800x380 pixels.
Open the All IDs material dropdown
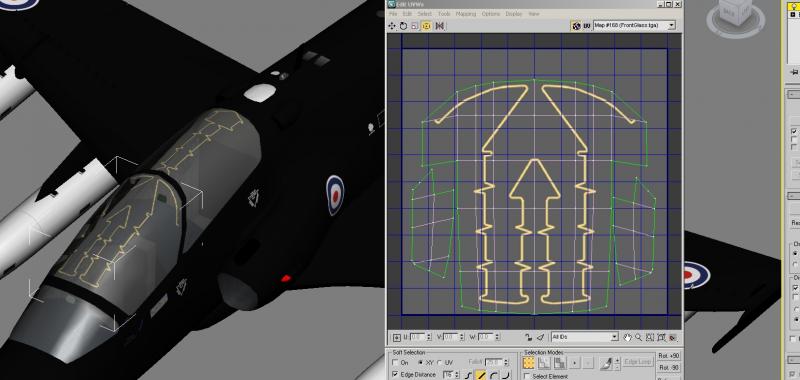(x=585, y=337)
